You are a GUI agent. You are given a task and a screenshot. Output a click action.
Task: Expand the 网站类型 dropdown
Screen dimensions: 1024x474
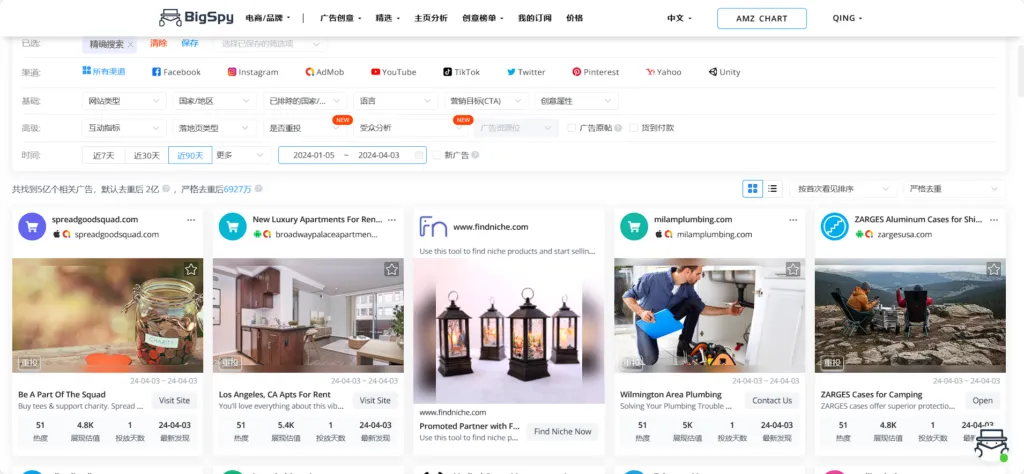tap(123, 101)
